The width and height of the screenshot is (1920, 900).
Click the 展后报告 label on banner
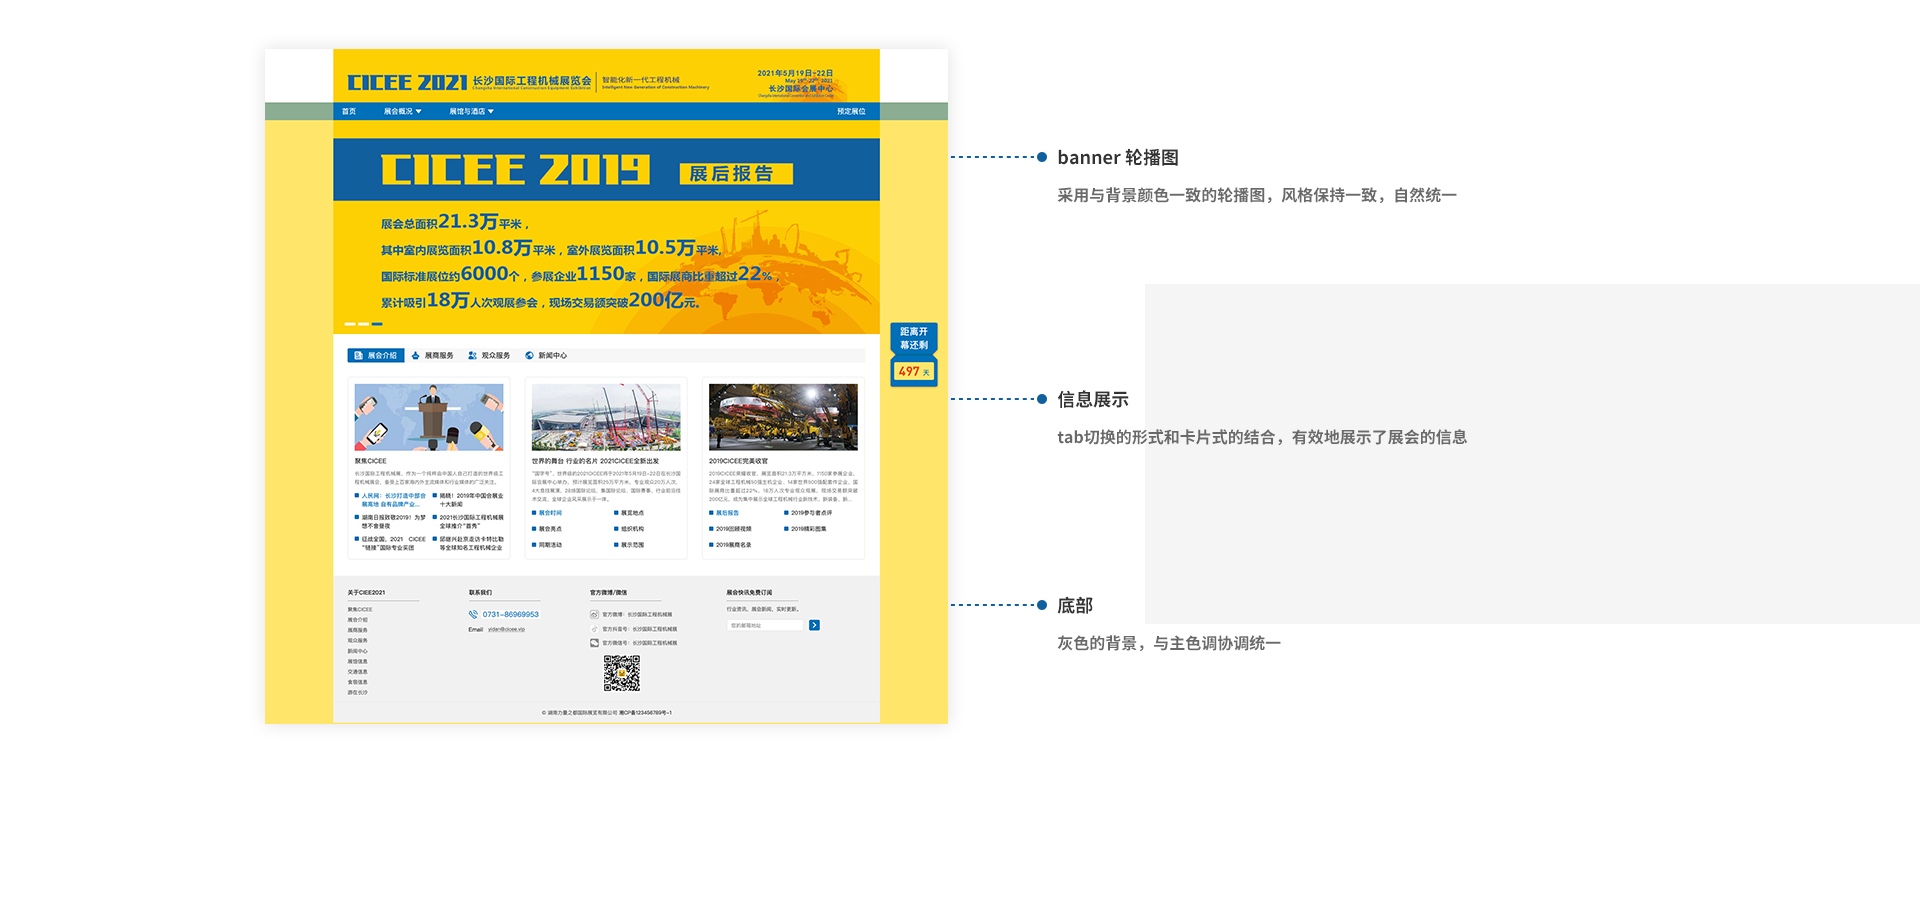coord(736,174)
